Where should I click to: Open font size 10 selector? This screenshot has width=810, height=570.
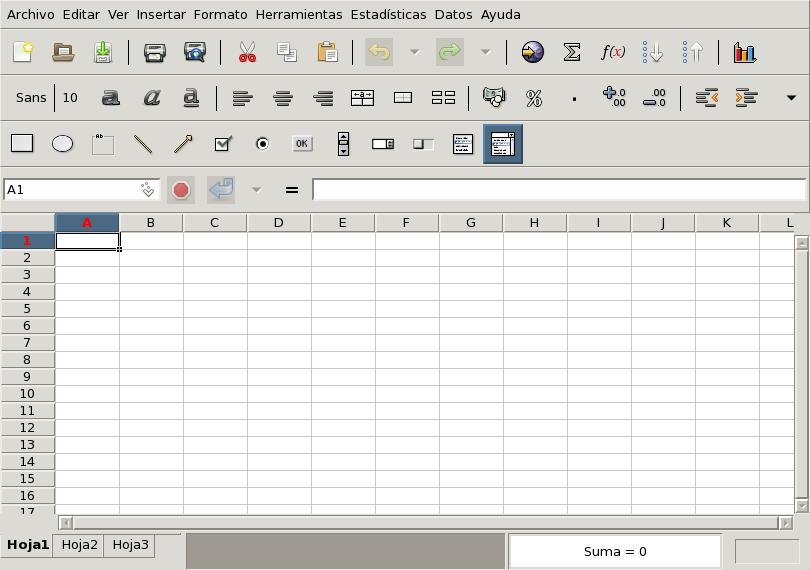[70, 98]
